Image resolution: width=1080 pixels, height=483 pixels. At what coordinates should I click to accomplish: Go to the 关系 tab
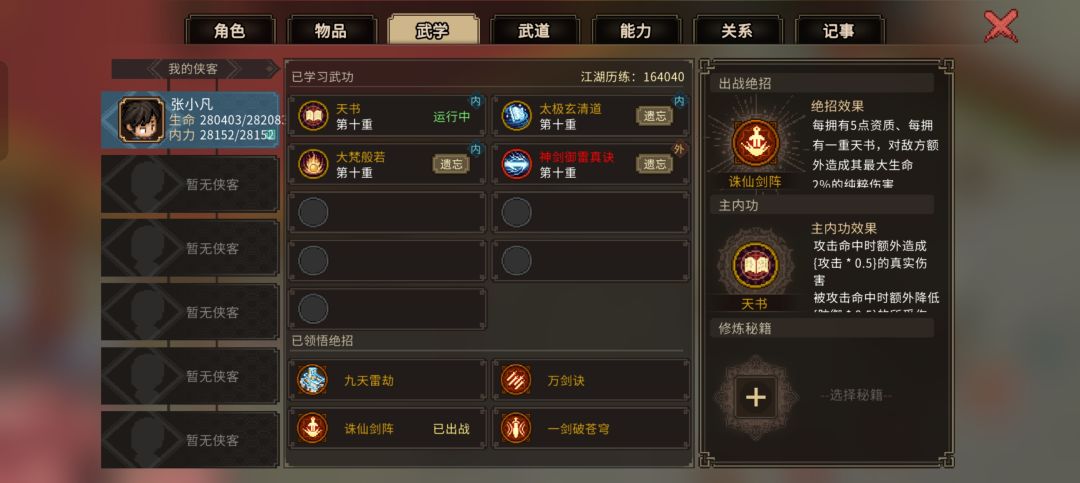point(737,31)
